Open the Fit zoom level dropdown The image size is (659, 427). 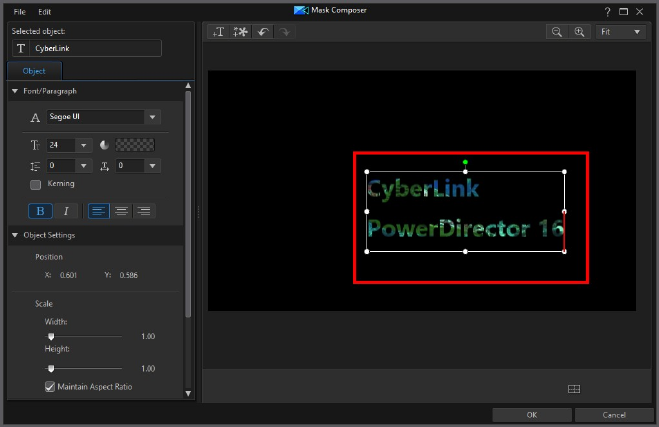[x=620, y=32]
